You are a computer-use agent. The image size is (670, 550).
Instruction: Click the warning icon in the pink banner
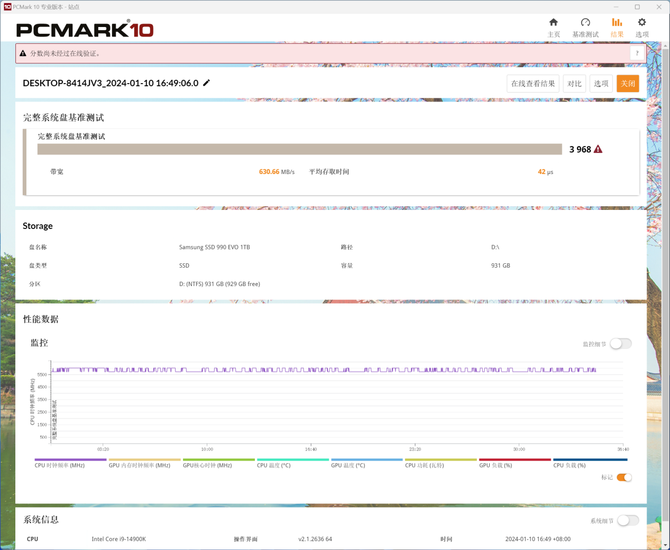(x=23, y=53)
